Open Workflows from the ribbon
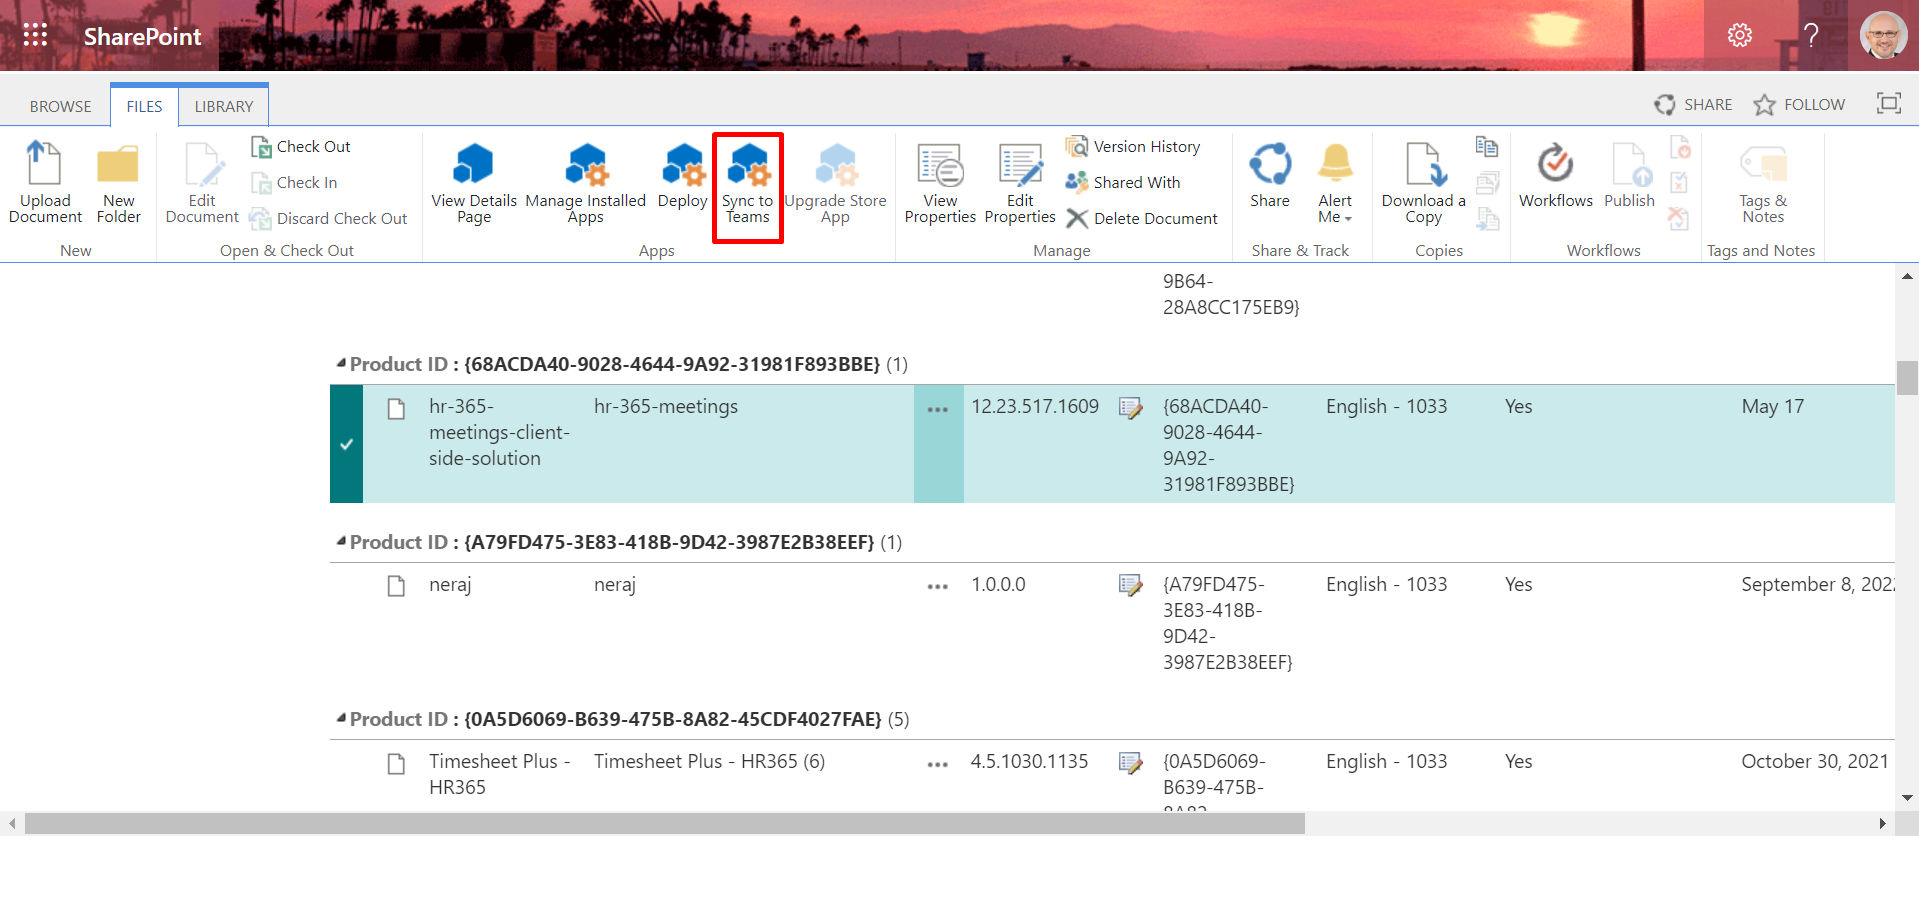The height and width of the screenshot is (897, 1919). [x=1556, y=176]
